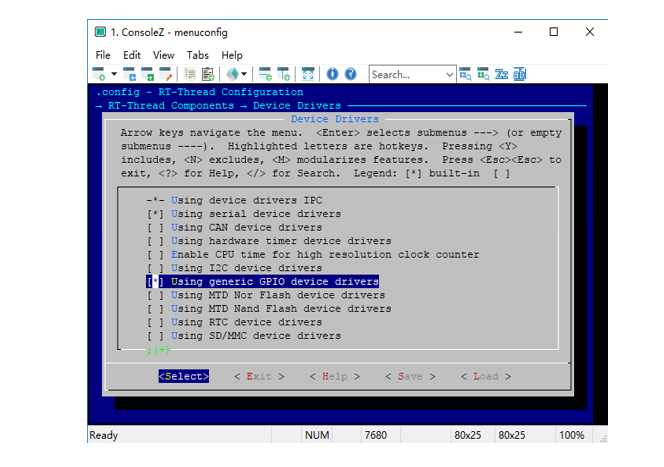
Task: Click the Help button in menuconfig
Action: [335, 376]
